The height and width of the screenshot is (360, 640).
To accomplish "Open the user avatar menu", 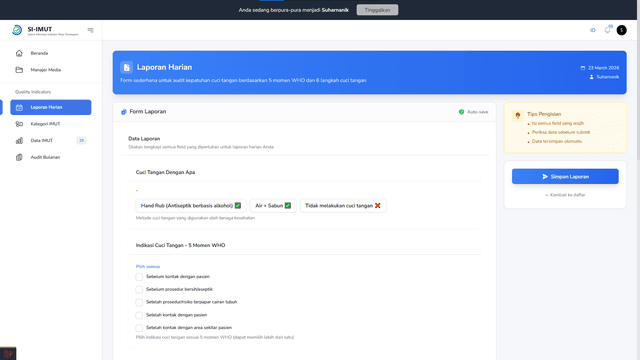I will coord(622,30).
